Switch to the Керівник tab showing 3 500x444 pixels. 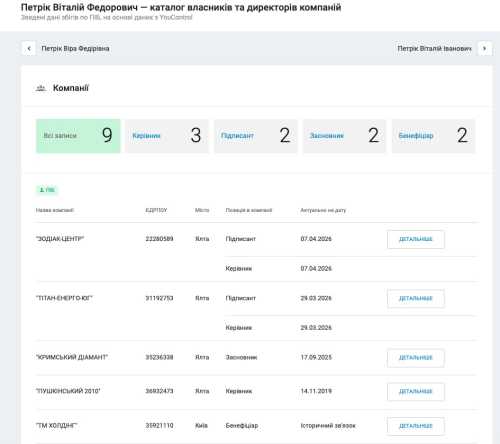[x=167, y=136]
